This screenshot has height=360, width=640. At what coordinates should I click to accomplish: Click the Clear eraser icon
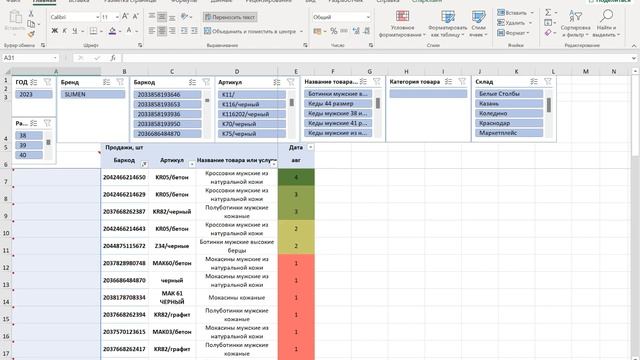[x=548, y=33]
